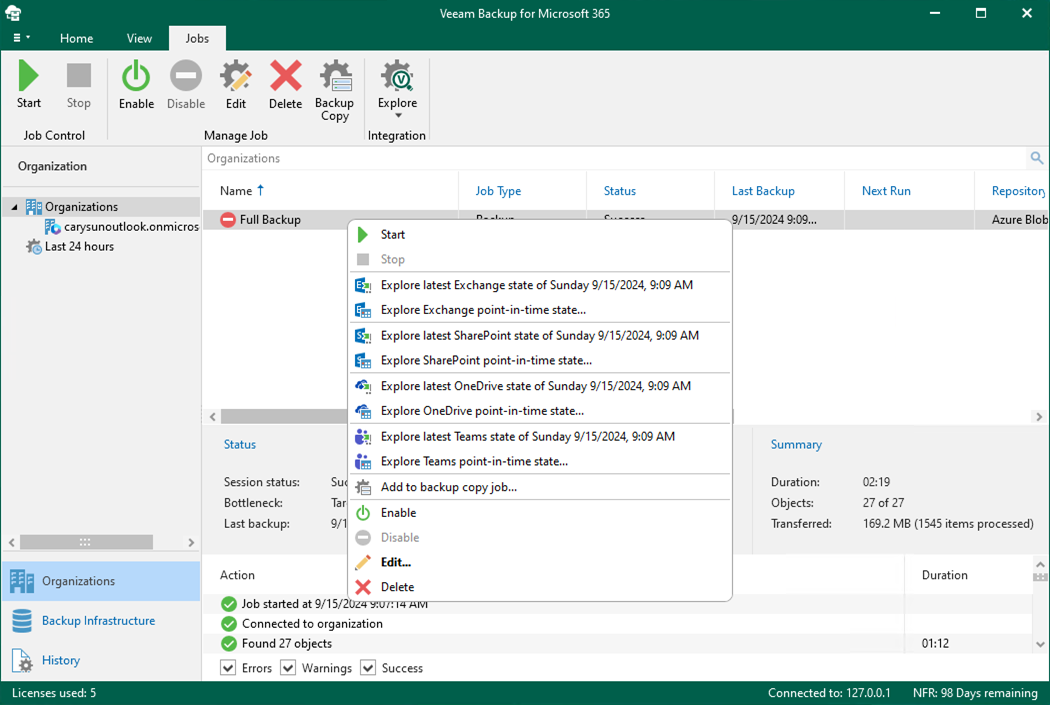Choose Start in the context menu
The image size is (1050, 705).
(540, 234)
